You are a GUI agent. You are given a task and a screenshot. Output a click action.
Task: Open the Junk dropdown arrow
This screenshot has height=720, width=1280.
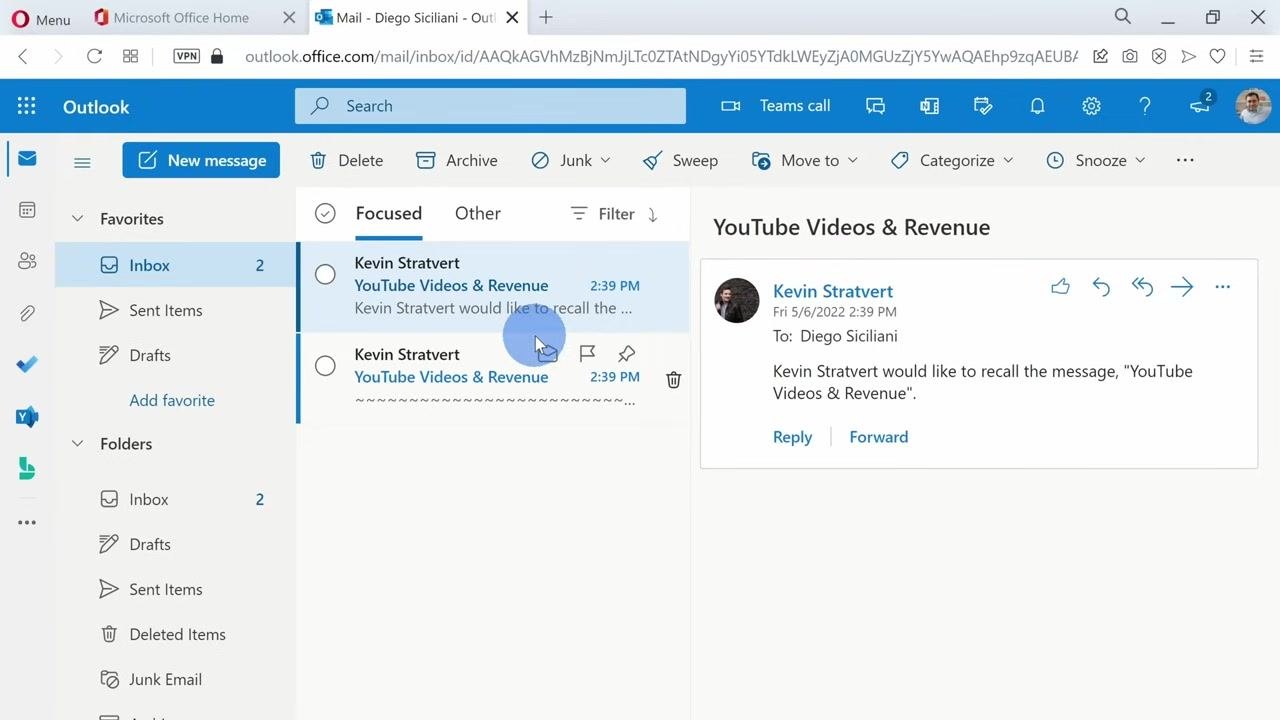coord(606,161)
